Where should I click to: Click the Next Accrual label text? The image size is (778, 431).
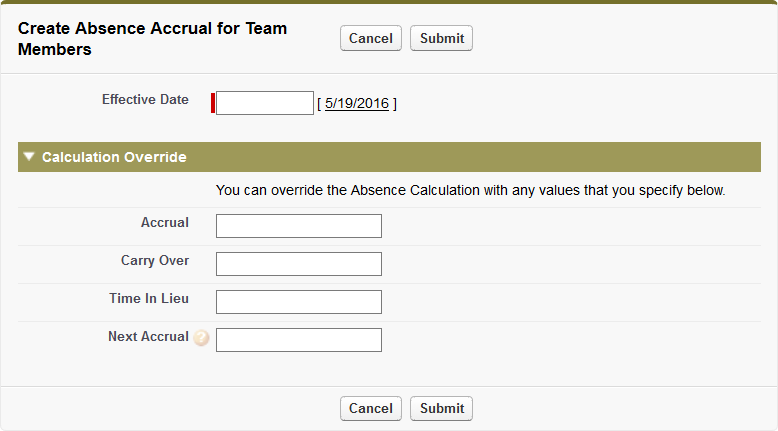click(x=148, y=337)
